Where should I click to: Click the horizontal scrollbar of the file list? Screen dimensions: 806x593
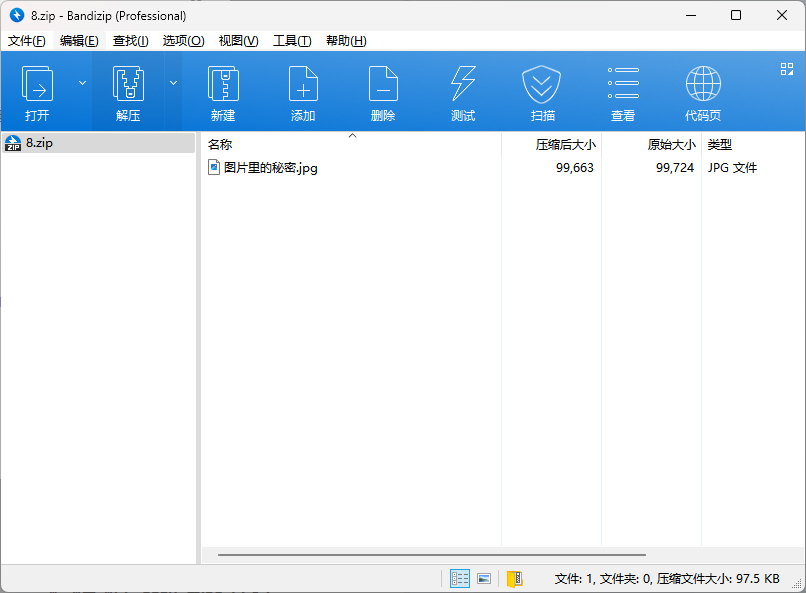pyautogui.click(x=432, y=555)
